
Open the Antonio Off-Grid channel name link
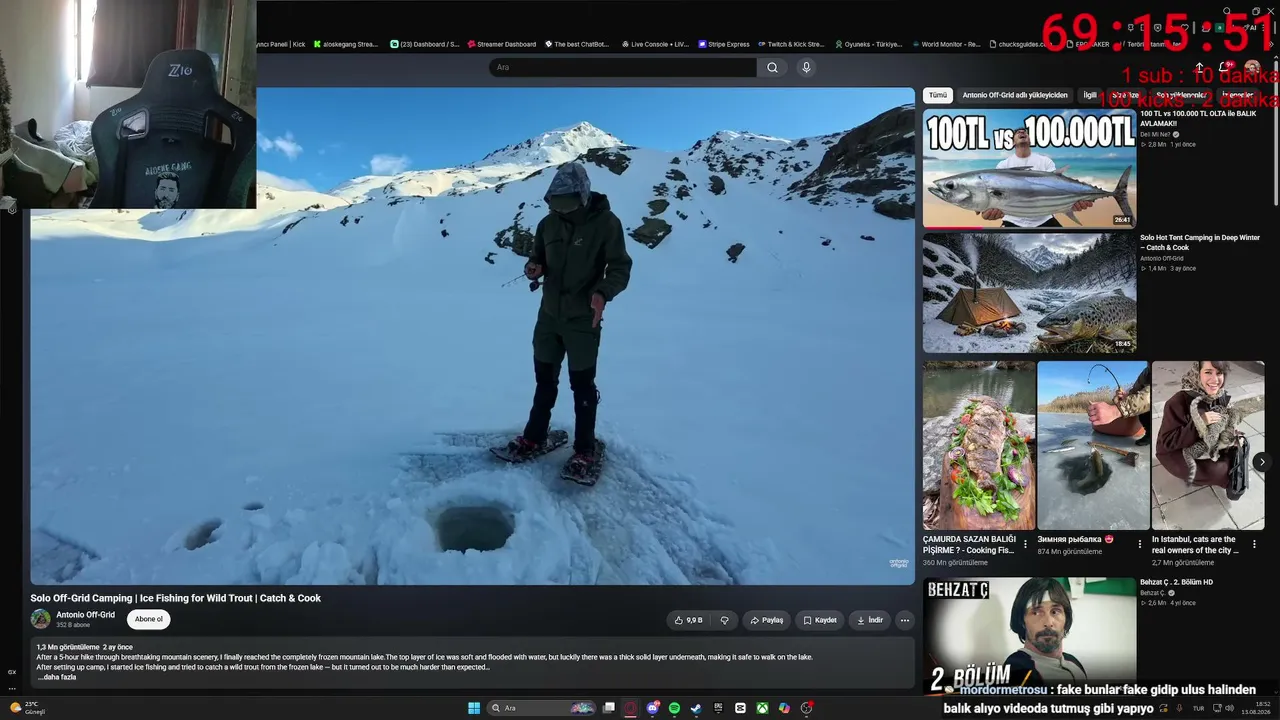coord(85,615)
